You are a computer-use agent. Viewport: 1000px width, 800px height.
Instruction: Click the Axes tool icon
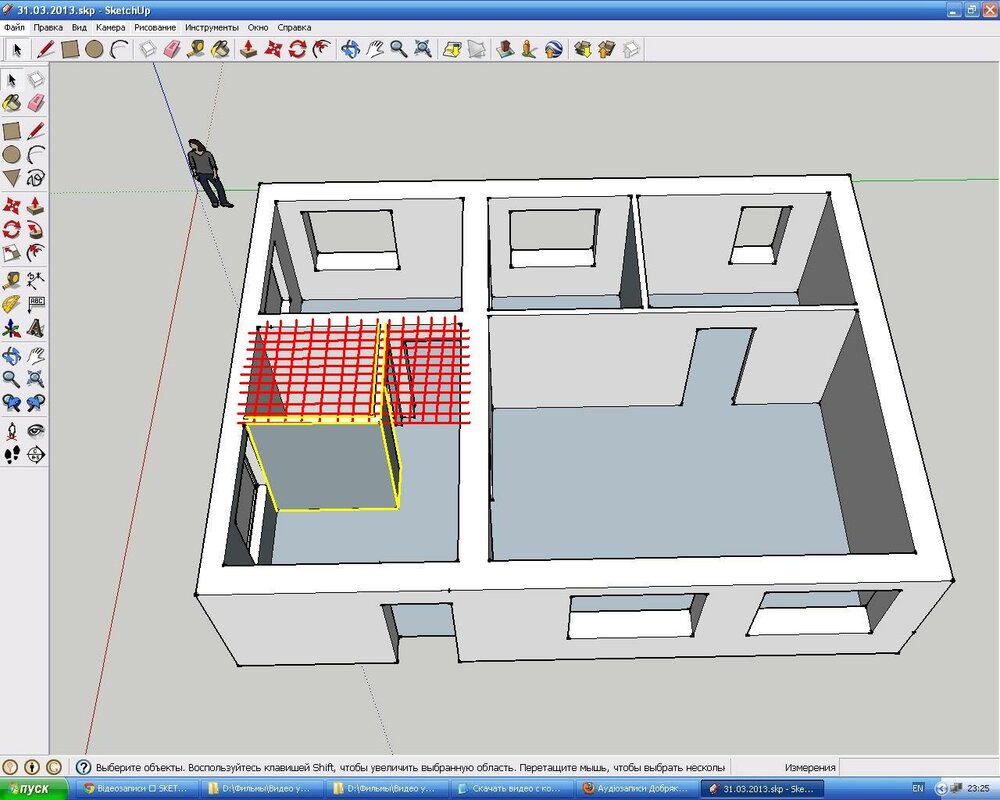[x=11, y=328]
